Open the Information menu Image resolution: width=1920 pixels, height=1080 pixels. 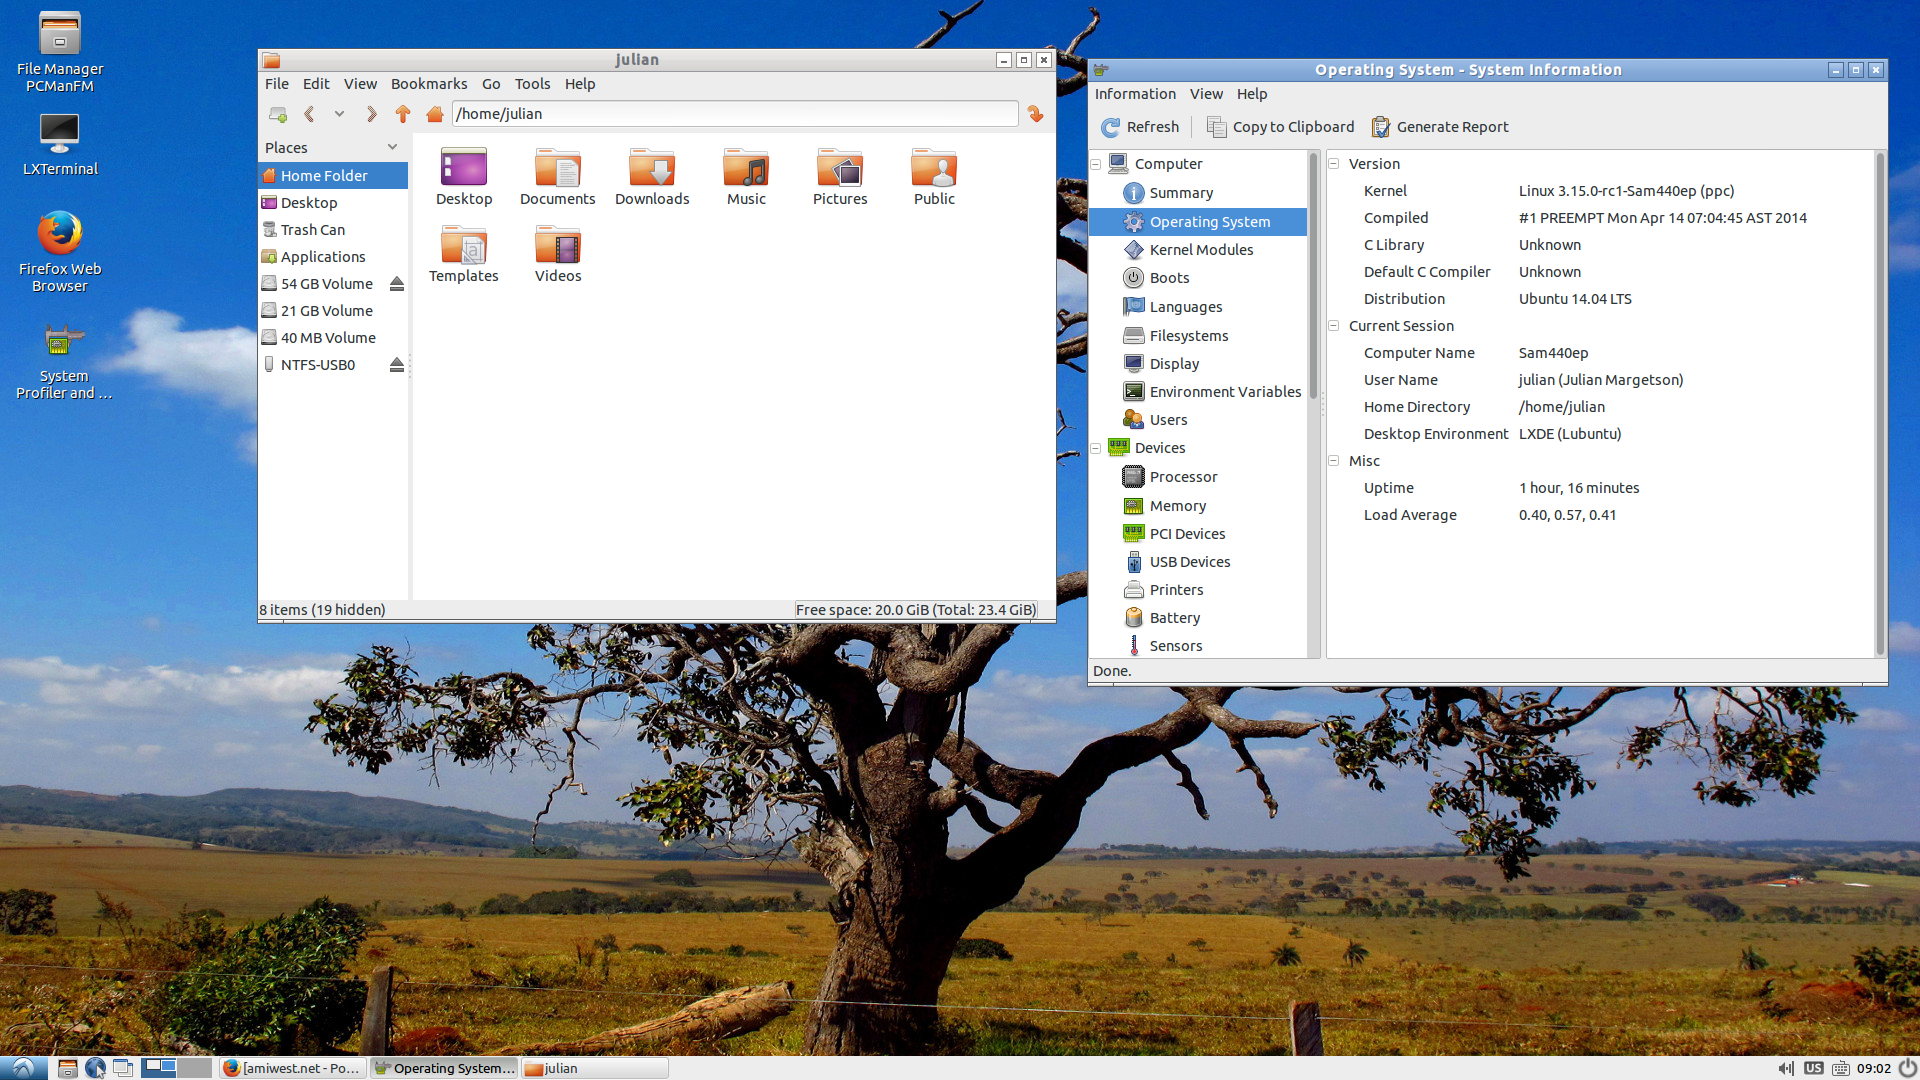click(x=1135, y=94)
